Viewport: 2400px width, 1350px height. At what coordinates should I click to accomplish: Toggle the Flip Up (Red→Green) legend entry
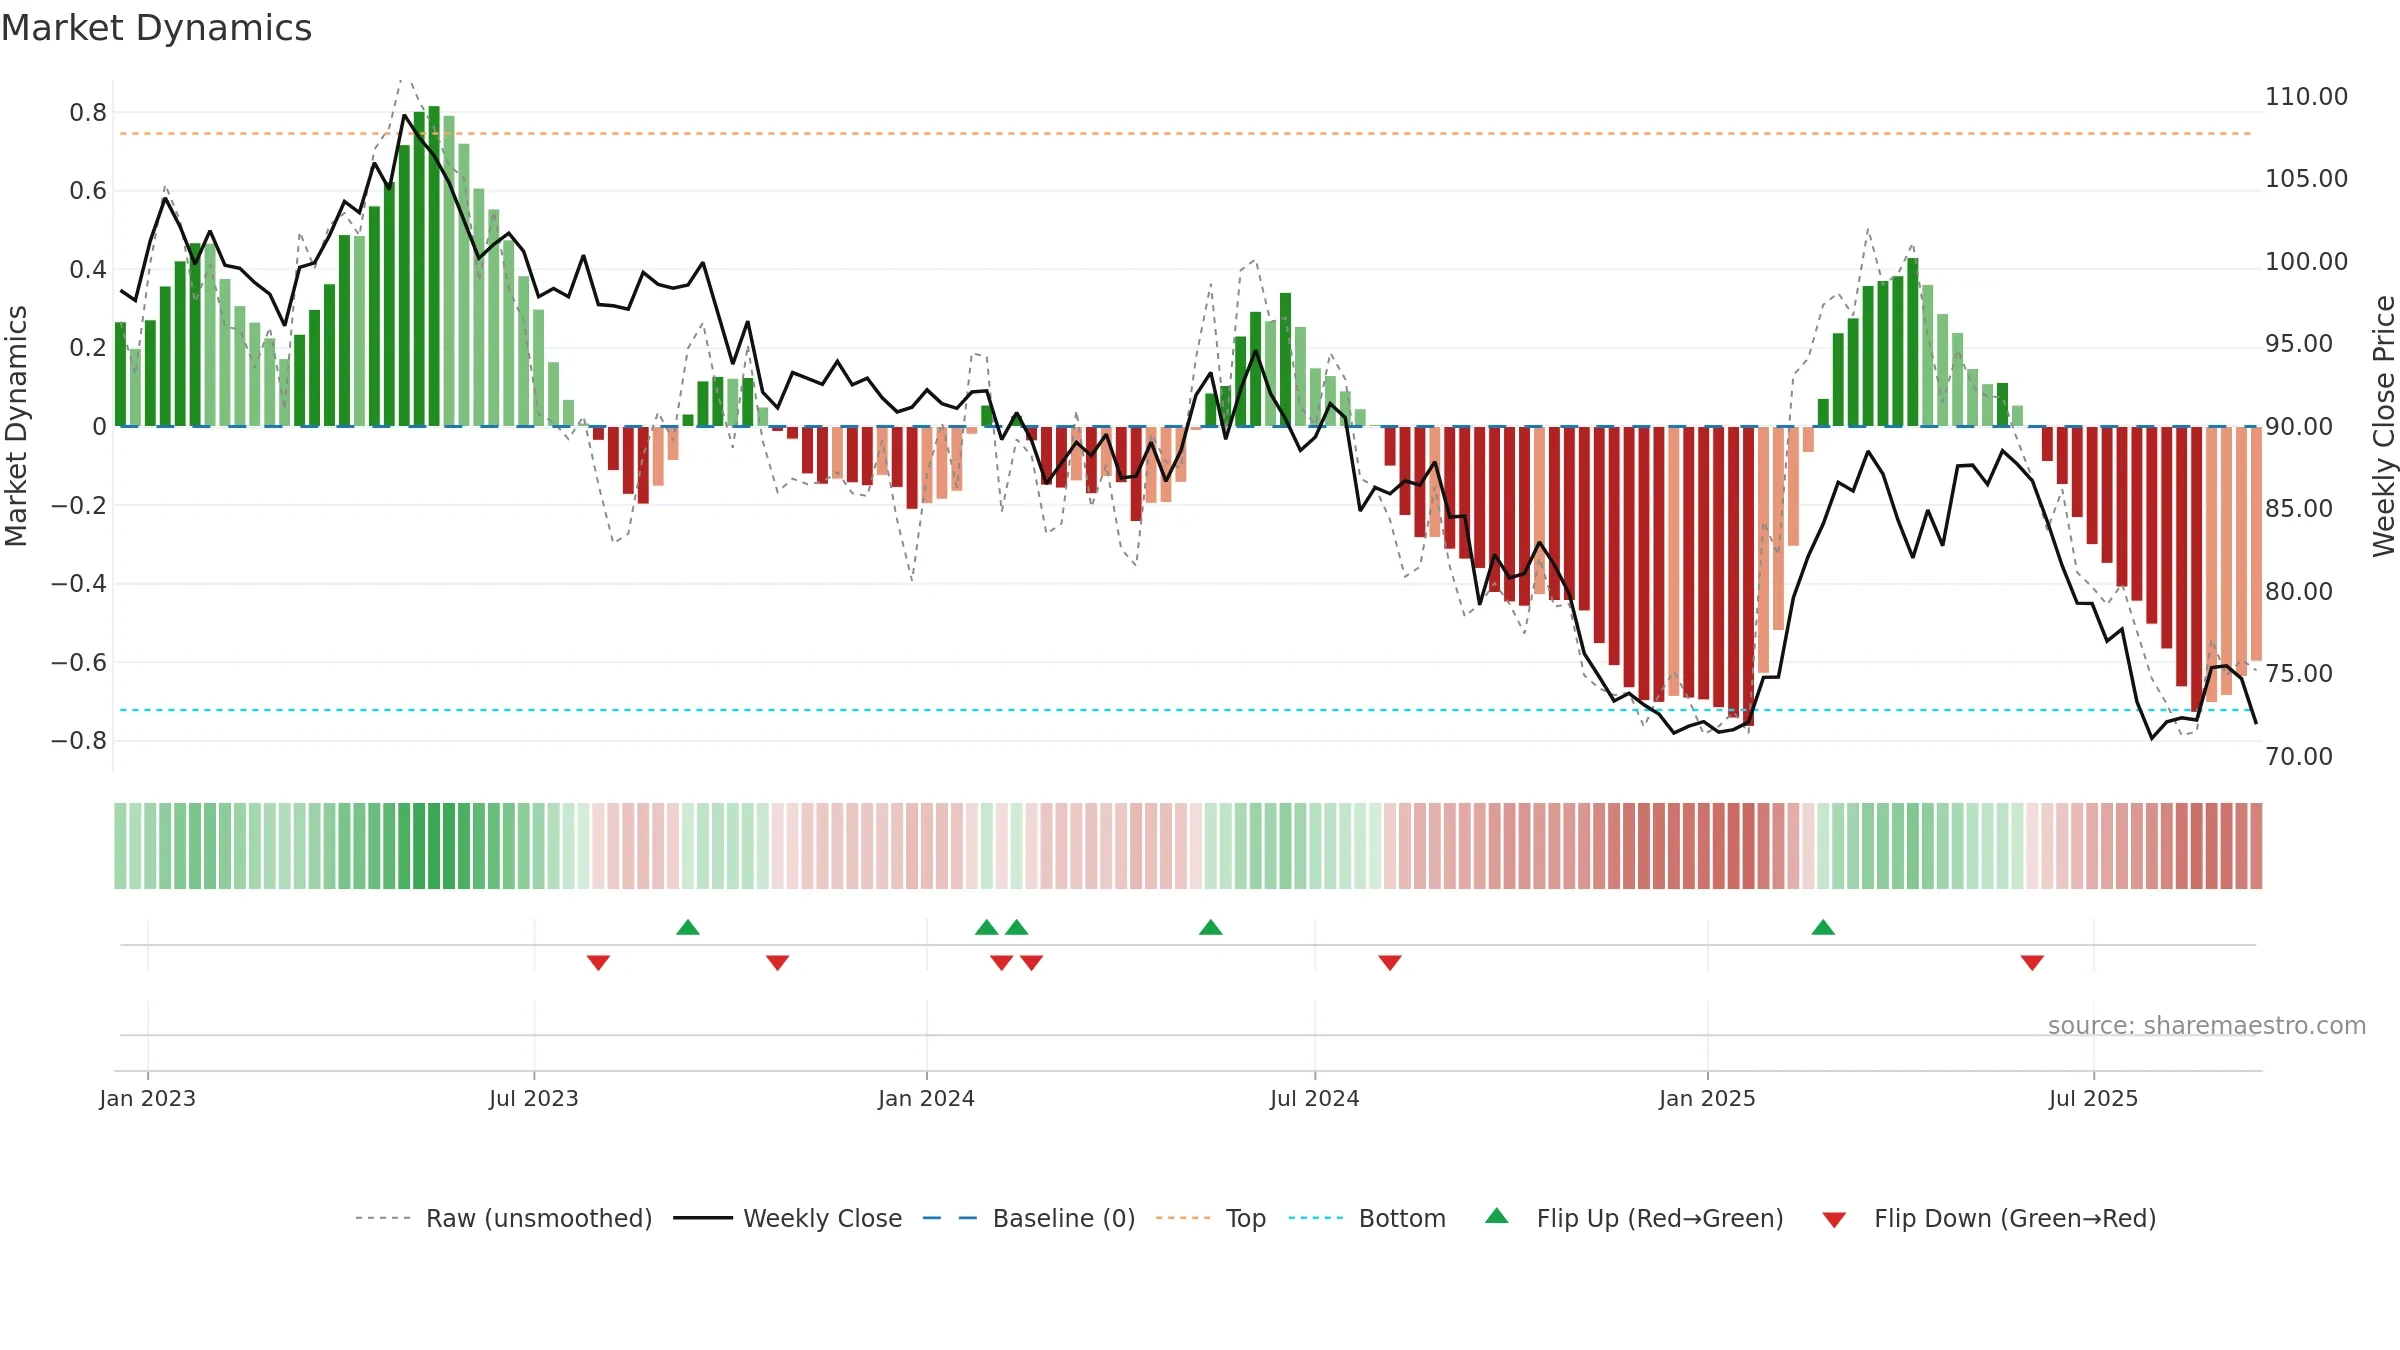point(1634,1218)
